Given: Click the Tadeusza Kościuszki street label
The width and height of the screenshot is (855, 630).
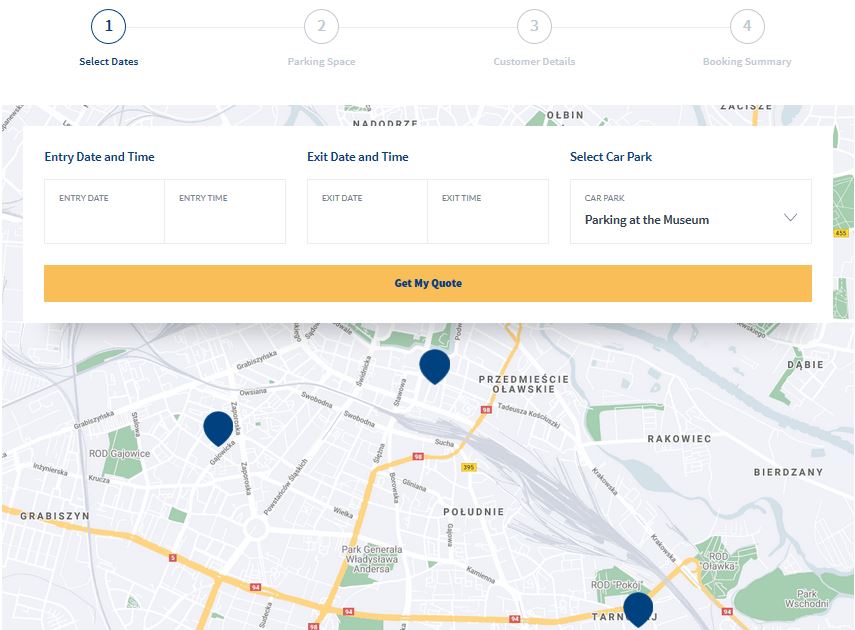Looking at the screenshot, I should (528, 416).
